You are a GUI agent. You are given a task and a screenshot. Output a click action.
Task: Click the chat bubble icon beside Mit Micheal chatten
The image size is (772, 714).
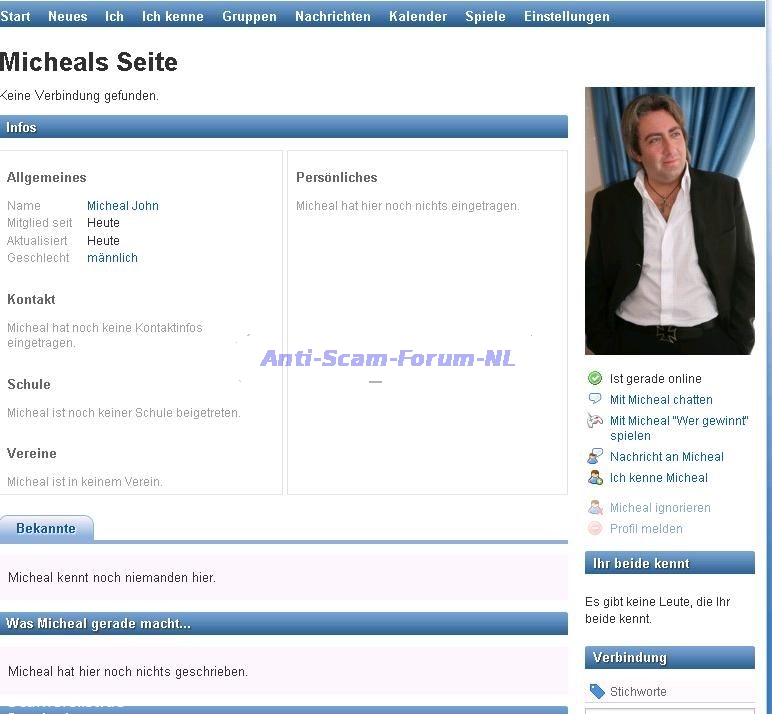(595, 398)
